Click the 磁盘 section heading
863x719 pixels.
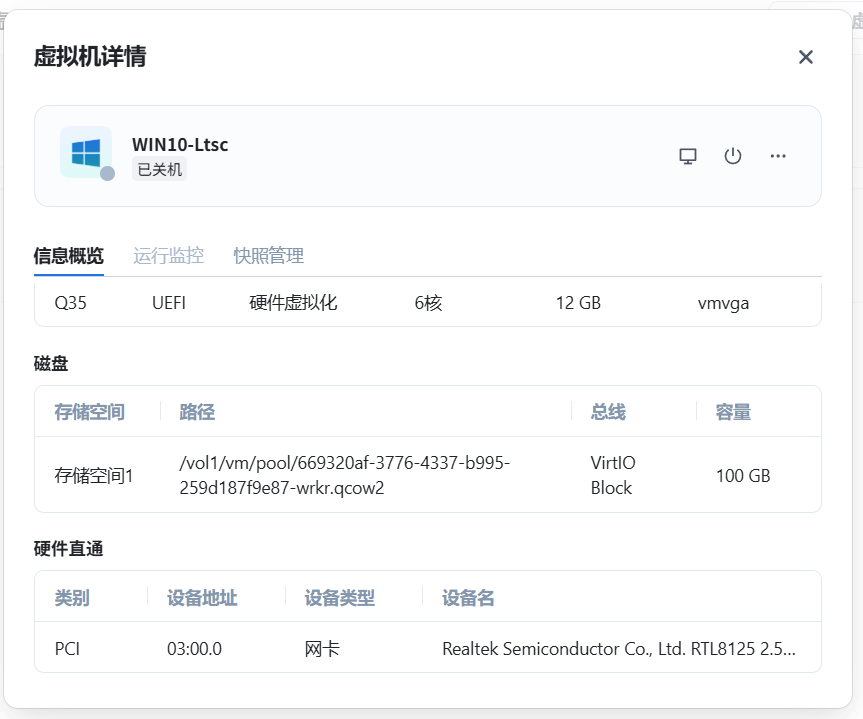coord(51,364)
